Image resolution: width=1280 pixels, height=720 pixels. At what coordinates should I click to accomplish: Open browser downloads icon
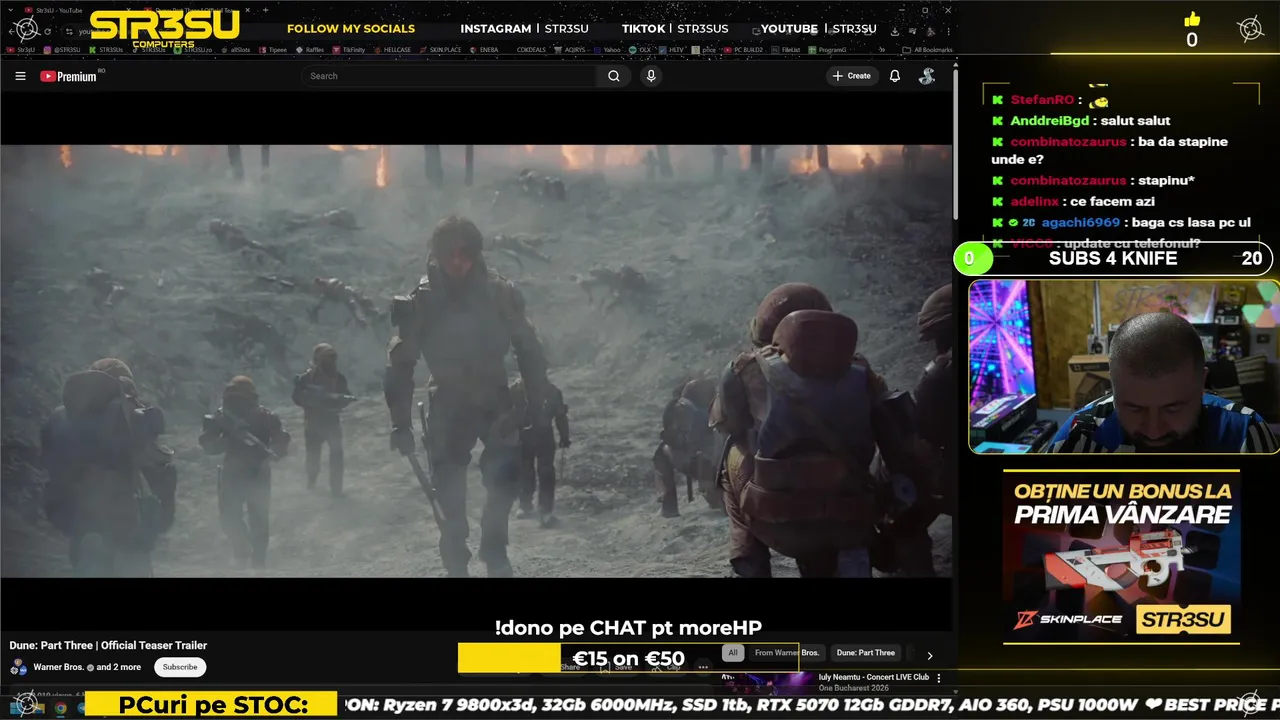[x=894, y=31]
